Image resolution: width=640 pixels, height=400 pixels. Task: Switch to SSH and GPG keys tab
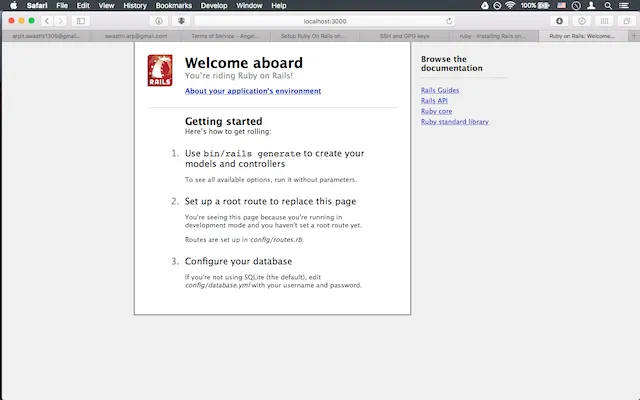(x=404, y=36)
